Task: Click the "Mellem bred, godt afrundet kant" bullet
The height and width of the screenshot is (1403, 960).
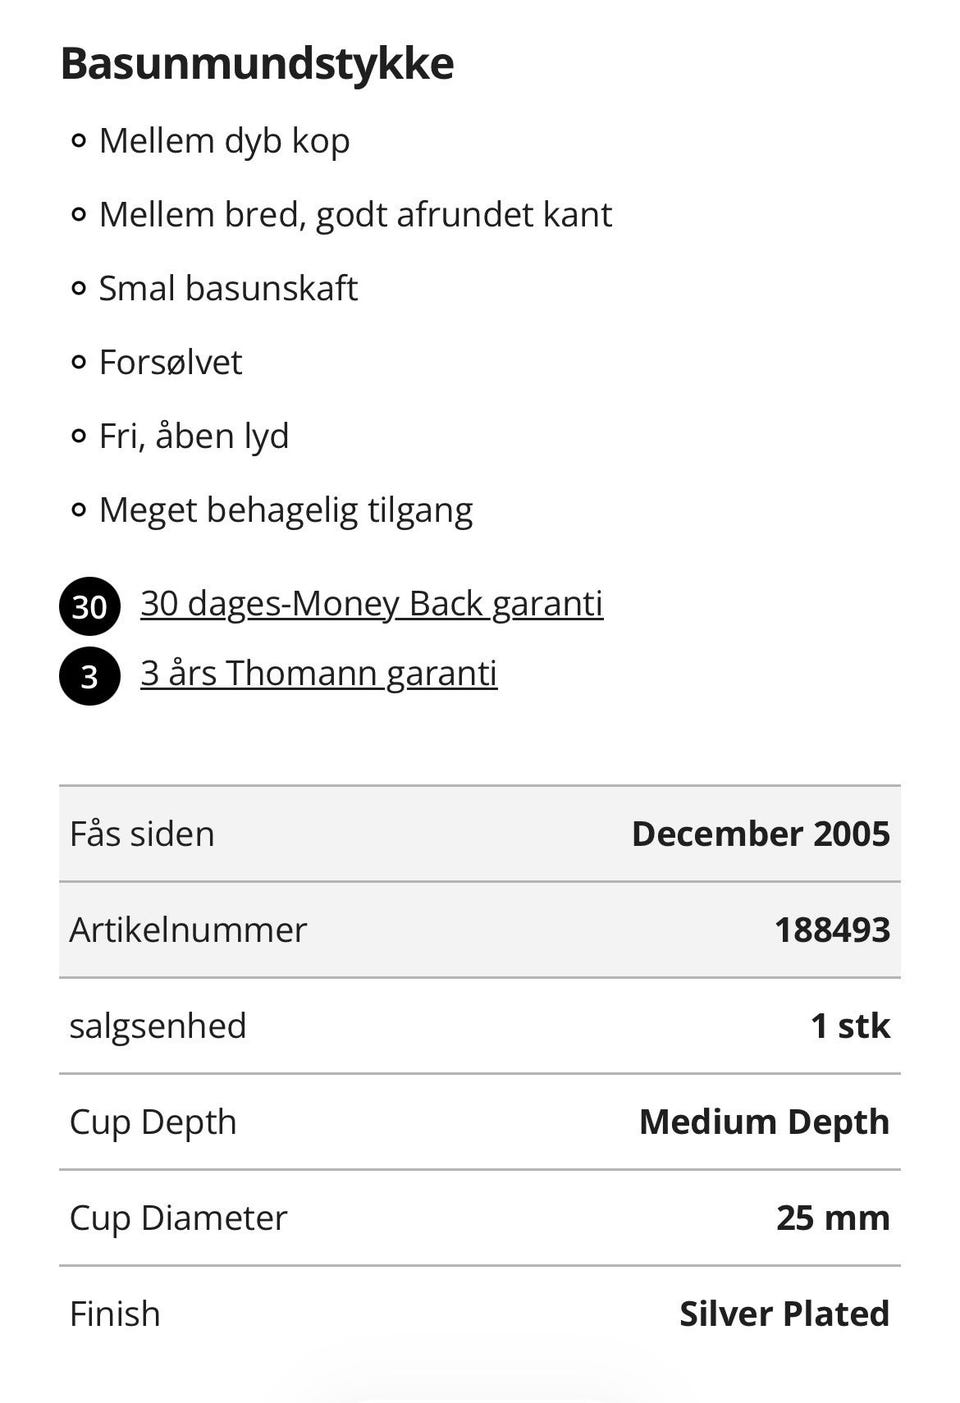Action: [x=355, y=215]
